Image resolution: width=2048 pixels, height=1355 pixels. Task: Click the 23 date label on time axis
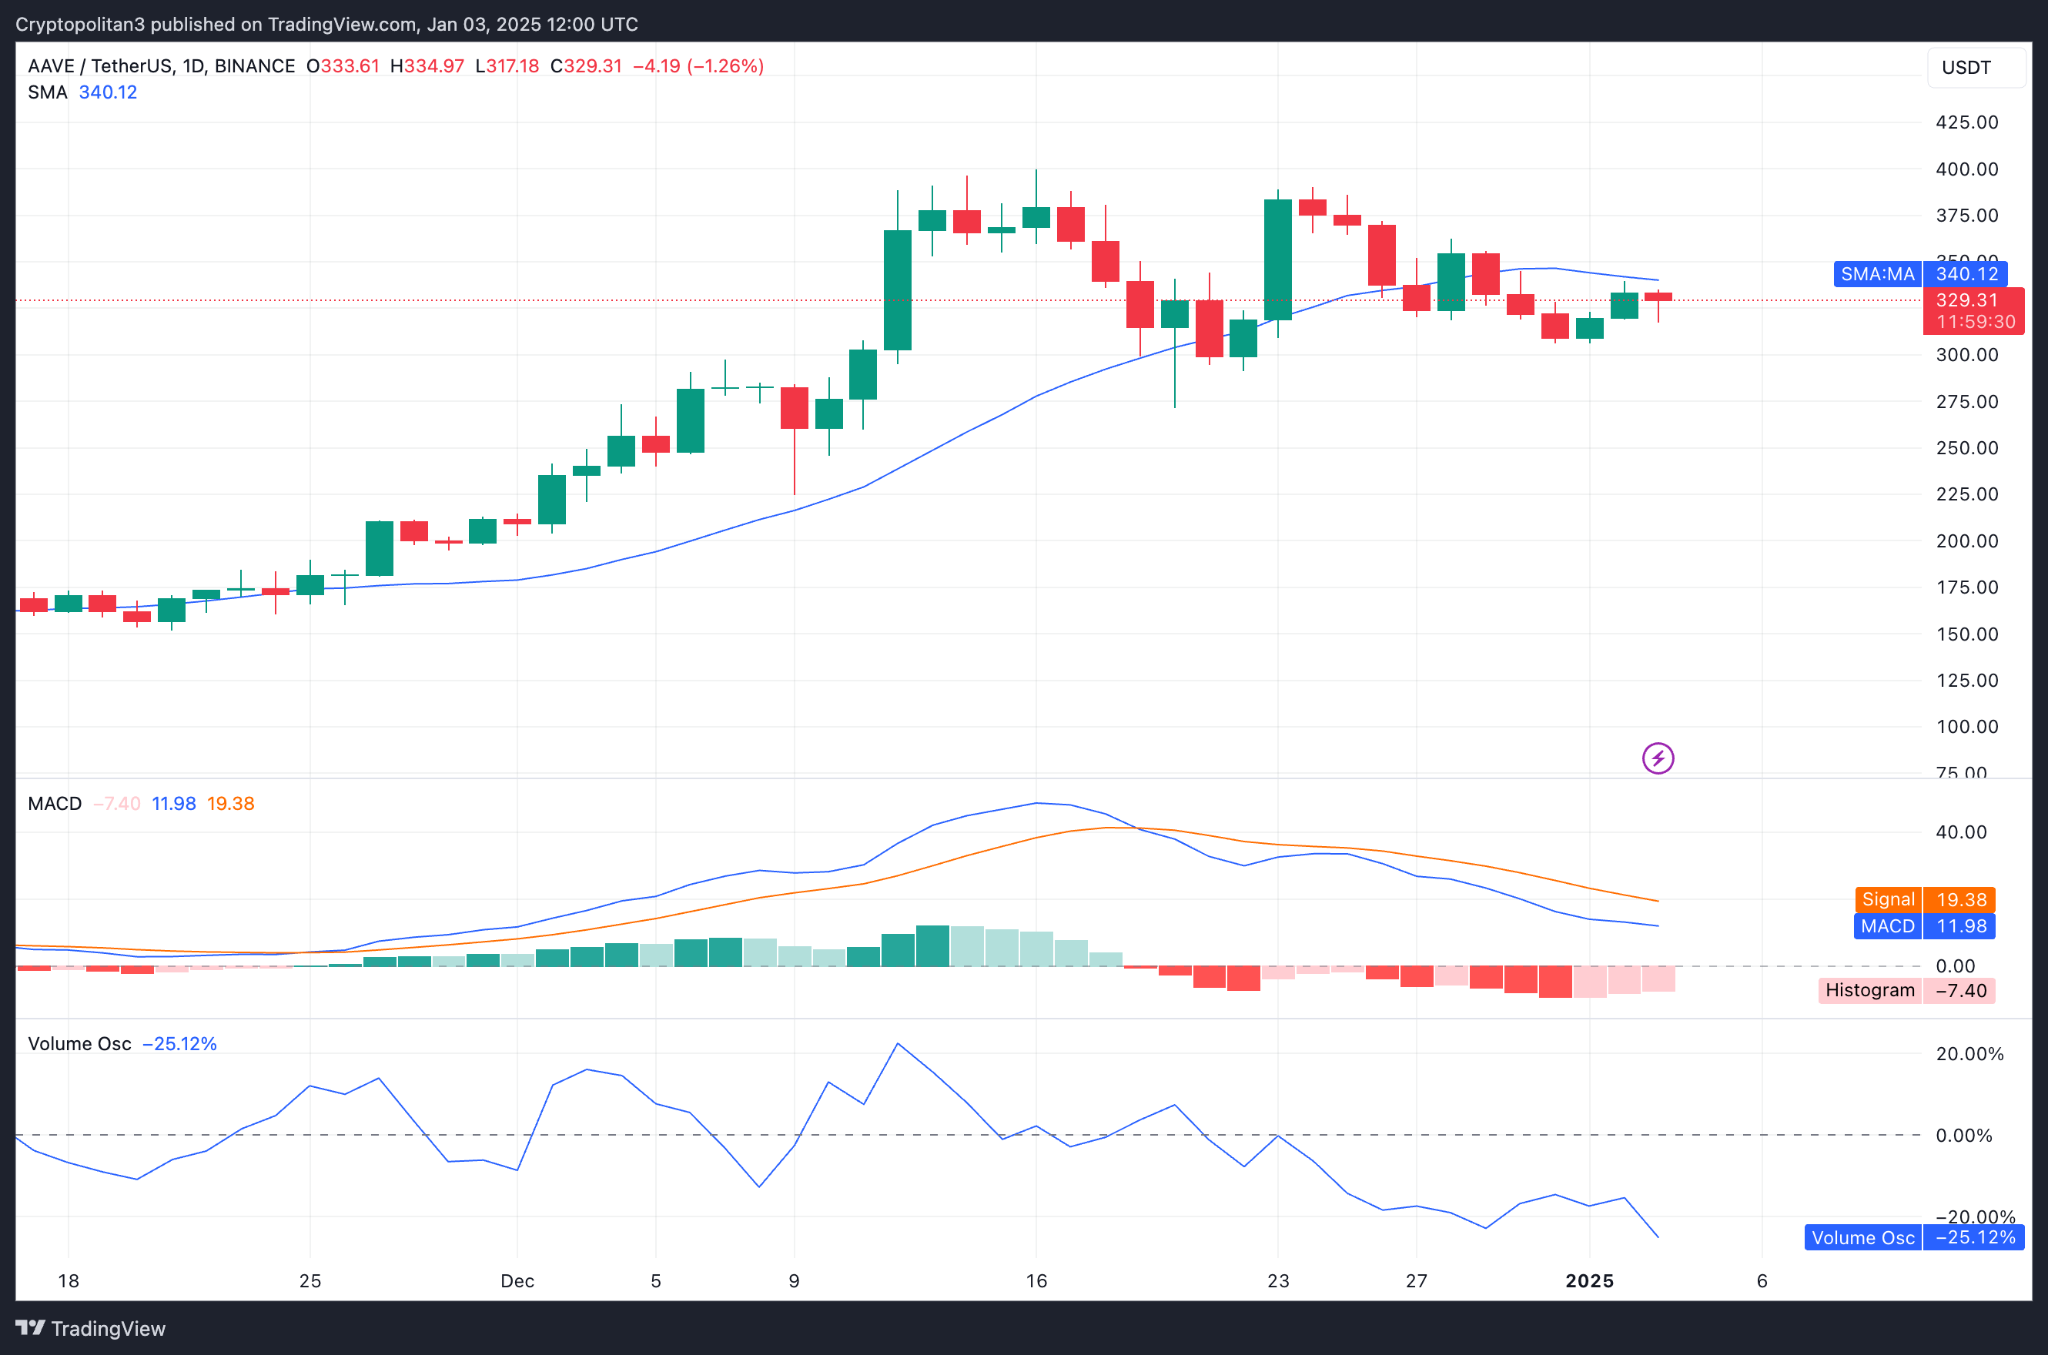[1278, 1281]
